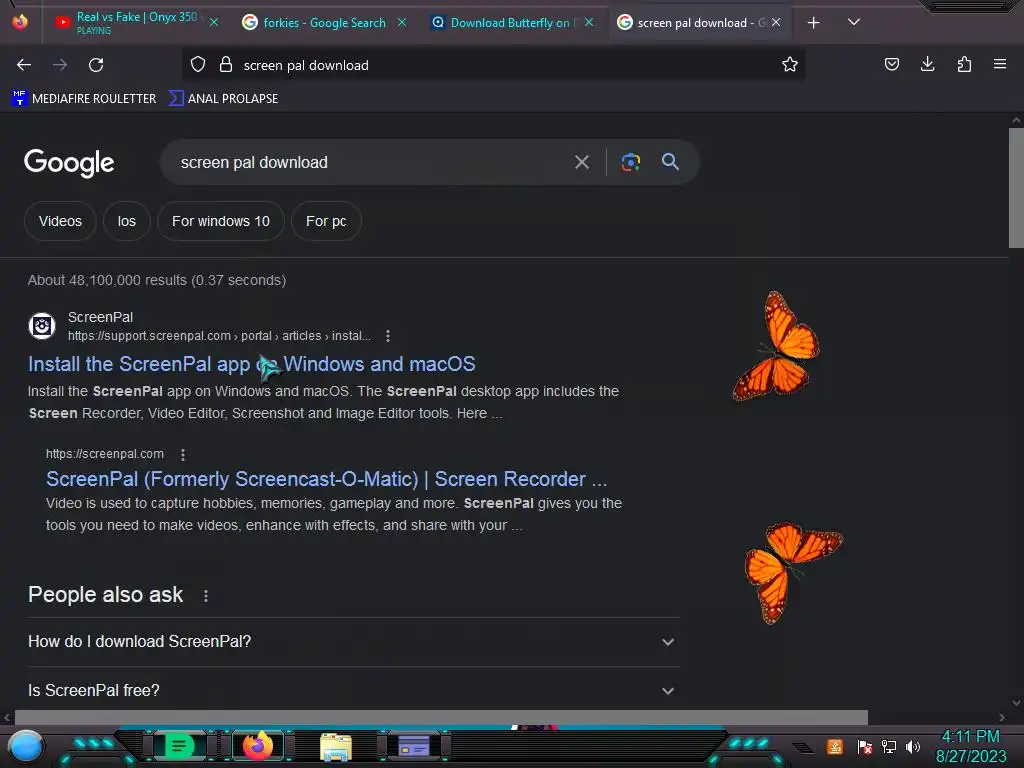The image size is (1024, 768).
Task: Filter results For pc
Action: (326, 221)
